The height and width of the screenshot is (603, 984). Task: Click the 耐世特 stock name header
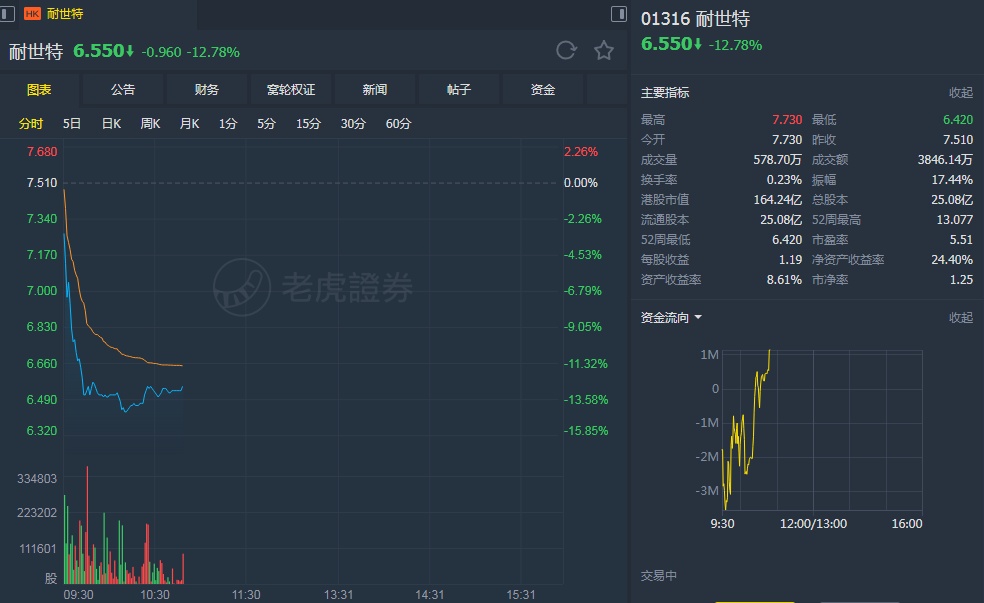tap(35, 51)
